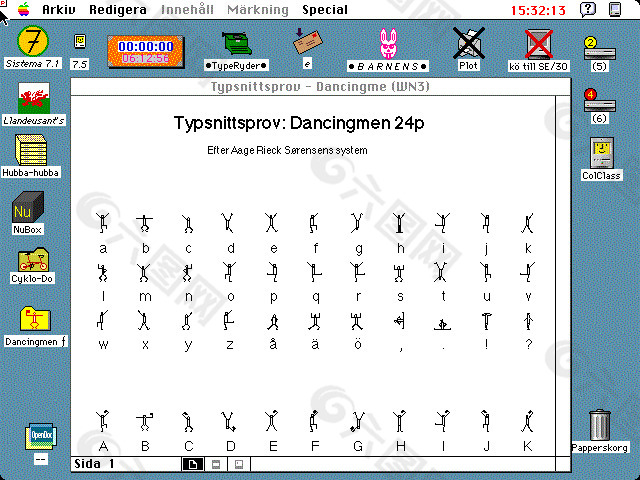This screenshot has height=480, width=640.
Task: Click the orange timer clock display
Action: [x=144, y=51]
